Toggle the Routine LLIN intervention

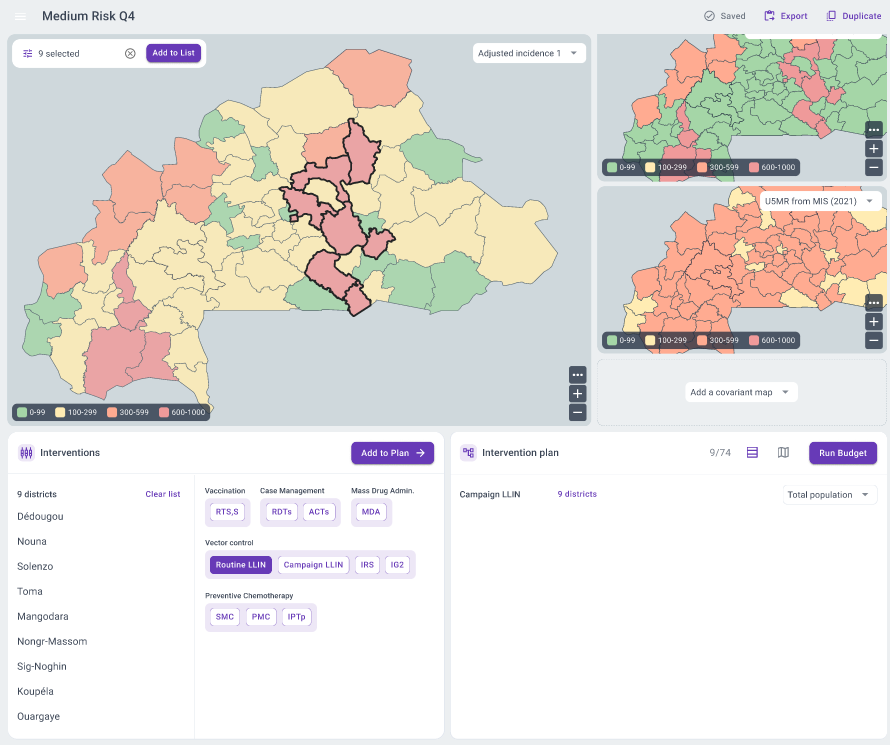241,565
